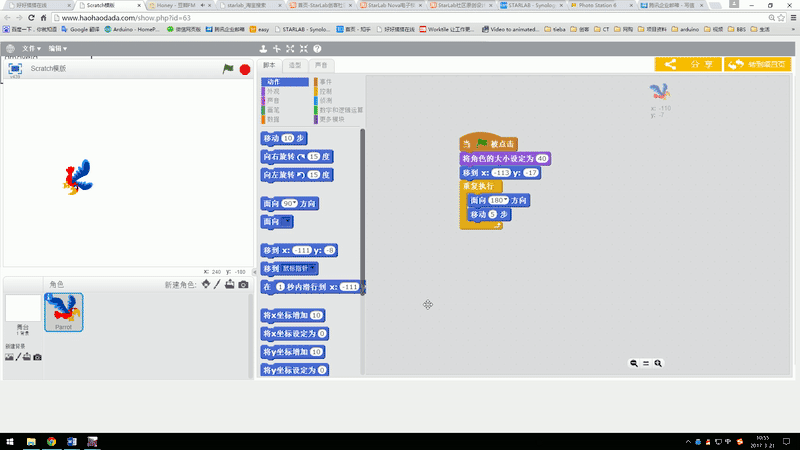Open the 文件 menu dropdown
This screenshot has height=450, width=800.
click(31, 48)
